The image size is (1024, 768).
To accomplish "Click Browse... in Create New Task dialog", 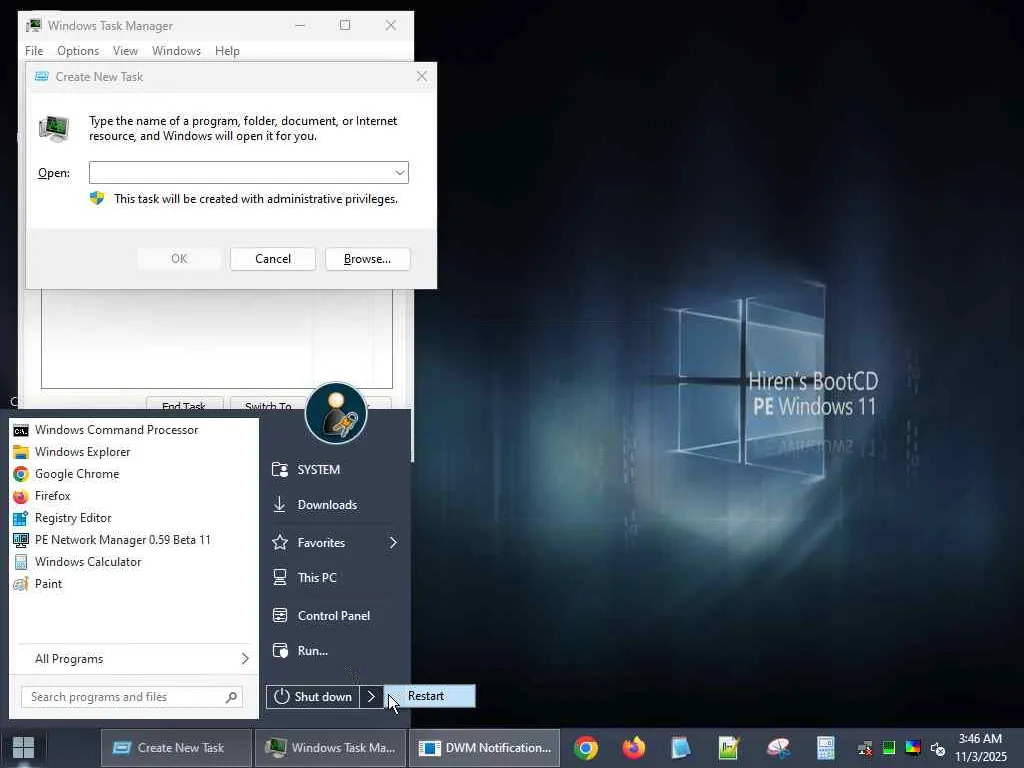I will 368,259.
